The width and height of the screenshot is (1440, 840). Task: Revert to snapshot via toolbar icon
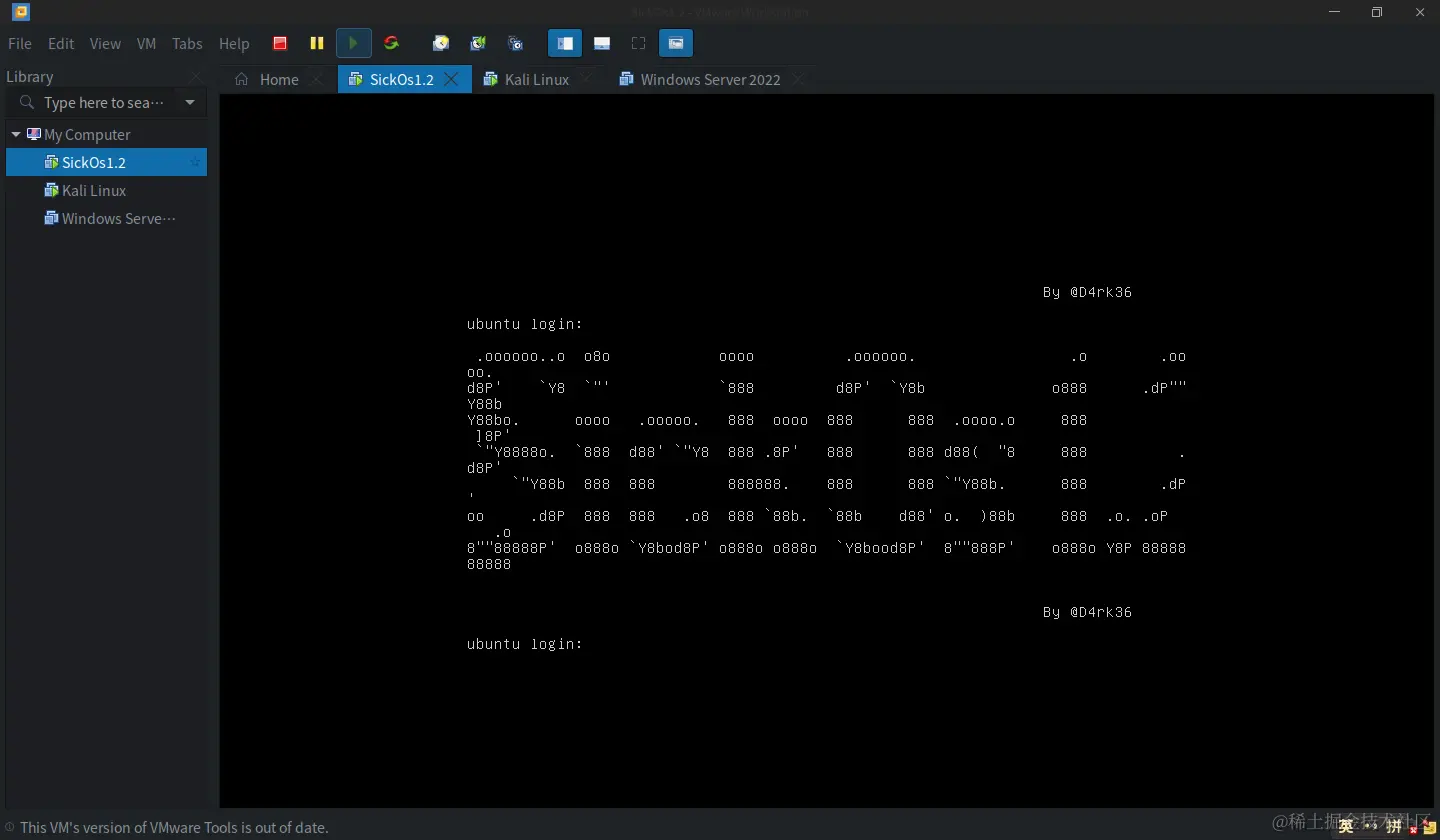478,43
